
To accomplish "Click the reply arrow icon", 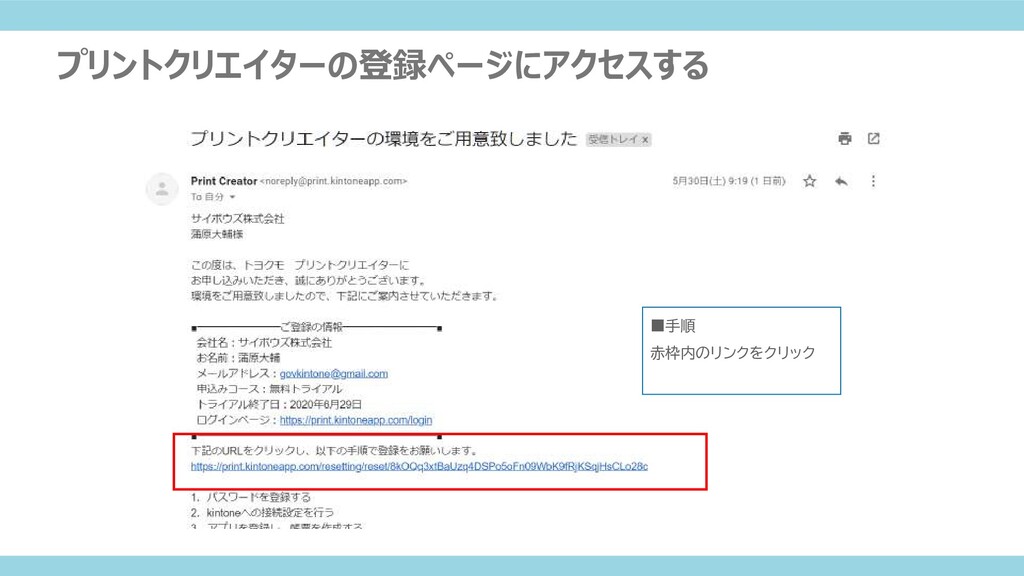I will click(841, 181).
